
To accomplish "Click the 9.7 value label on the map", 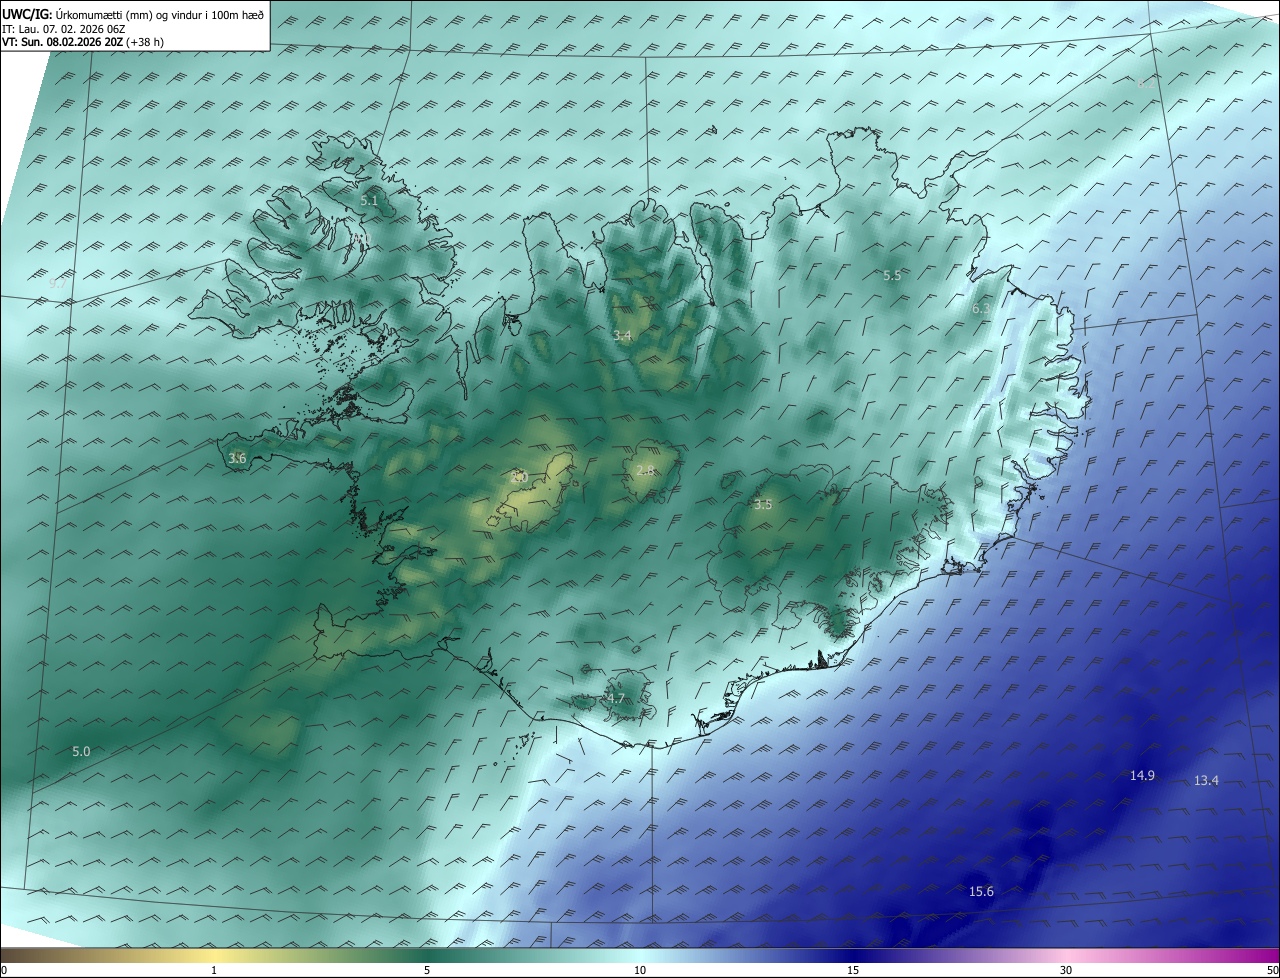I will coord(58,283).
